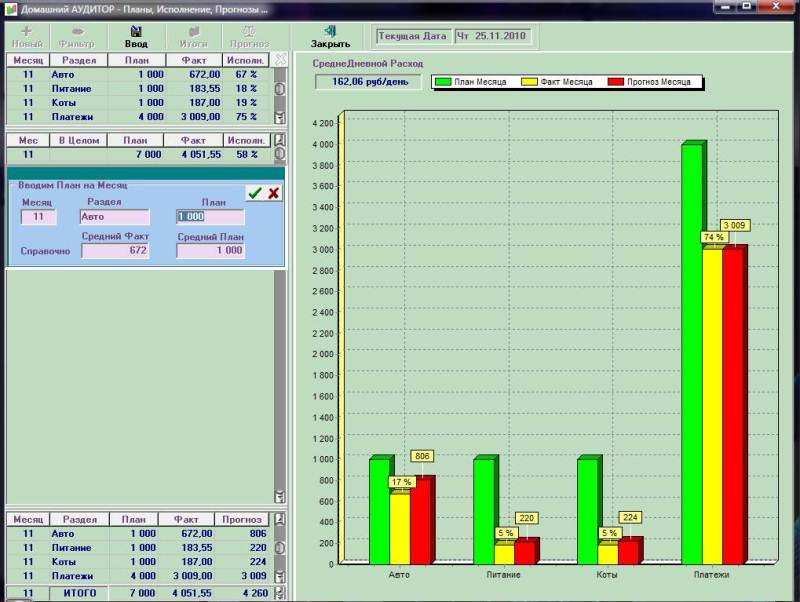
Task: Open the Прогноз (Forecast) toolbar icon
Action: (248, 37)
